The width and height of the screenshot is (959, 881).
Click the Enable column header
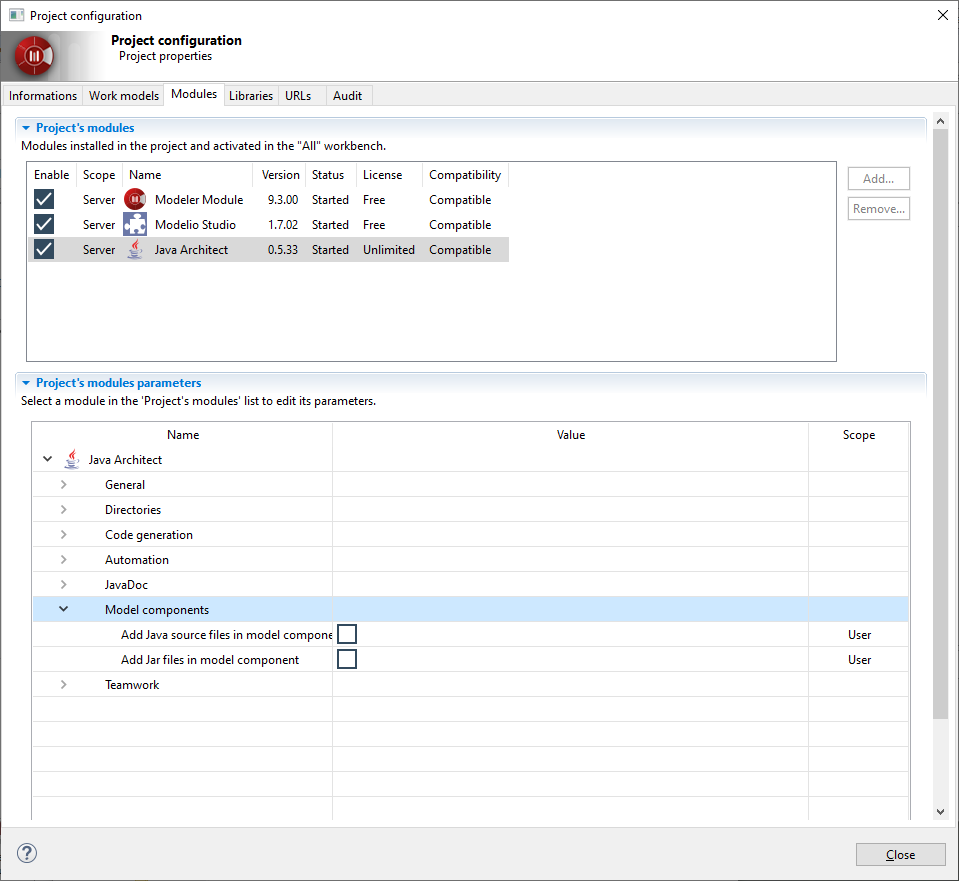tap(52, 175)
